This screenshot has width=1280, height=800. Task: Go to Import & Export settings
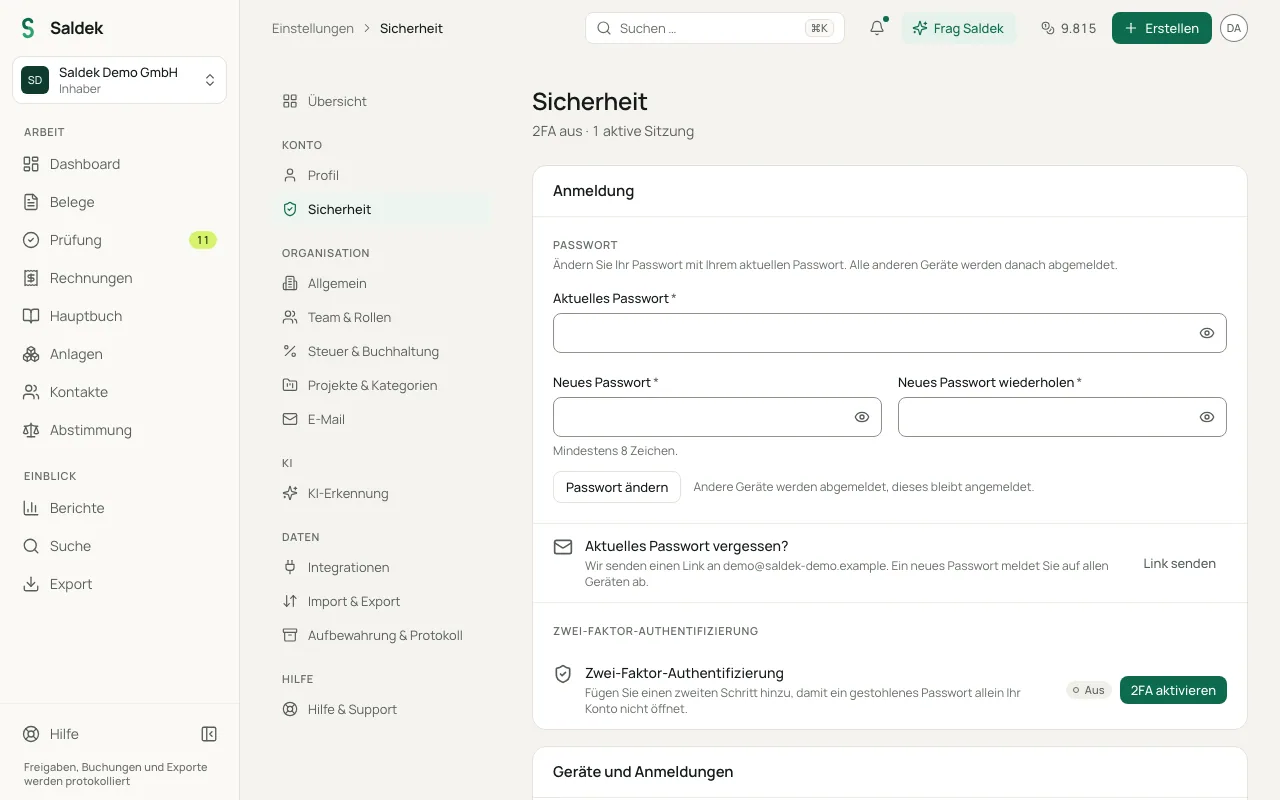[x=381, y=601]
